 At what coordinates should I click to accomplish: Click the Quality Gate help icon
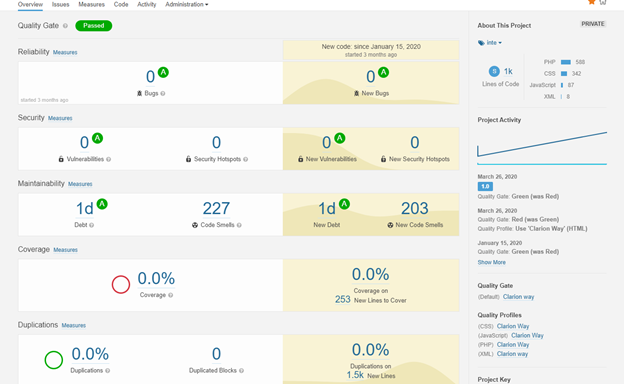(65, 26)
